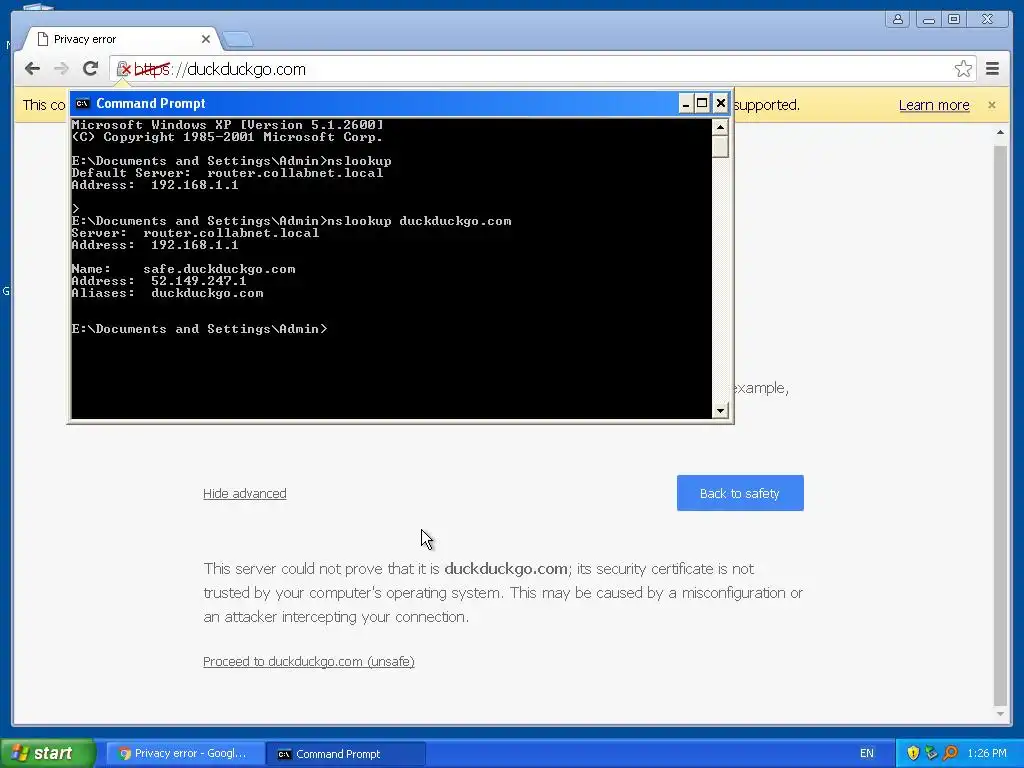Image resolution: width=1024 pixels, height=768 pixels.
Task: Click the Command Prompt scrollbar thumb
Action: point(720,146)
